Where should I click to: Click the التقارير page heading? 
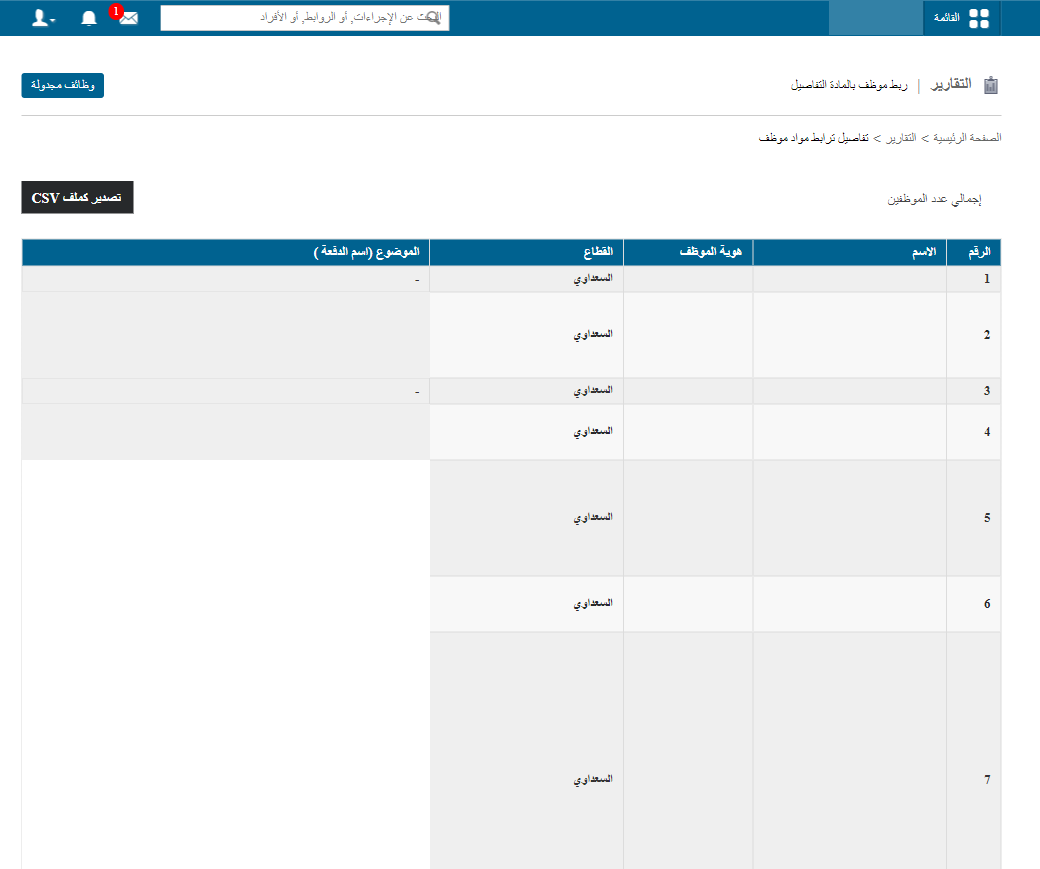coord(951,84)
